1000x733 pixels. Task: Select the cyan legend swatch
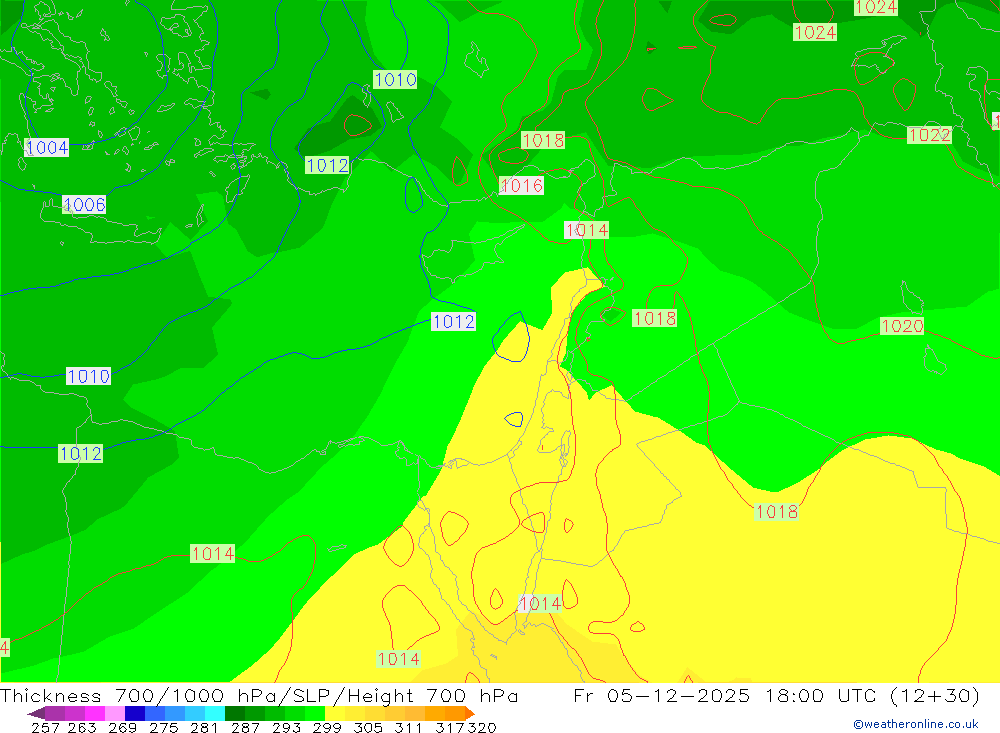click(215, 713)
